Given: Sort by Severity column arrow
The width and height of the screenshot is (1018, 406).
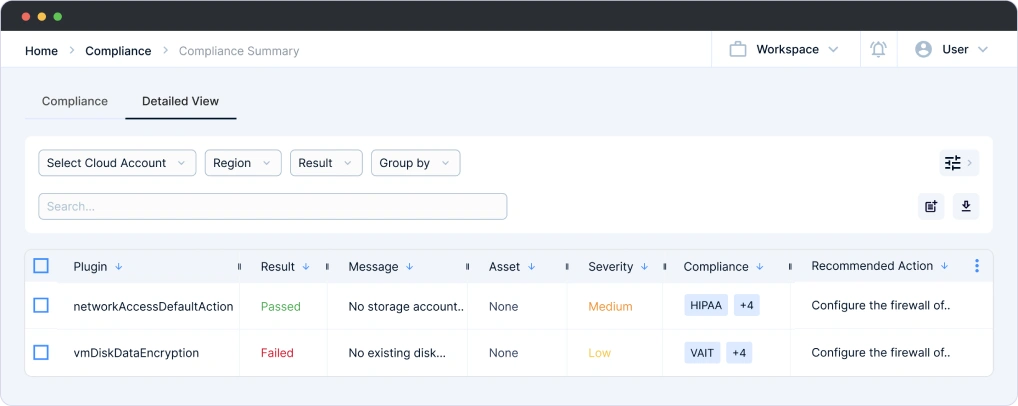Looking at the screenshot, I should coord(645,267).
